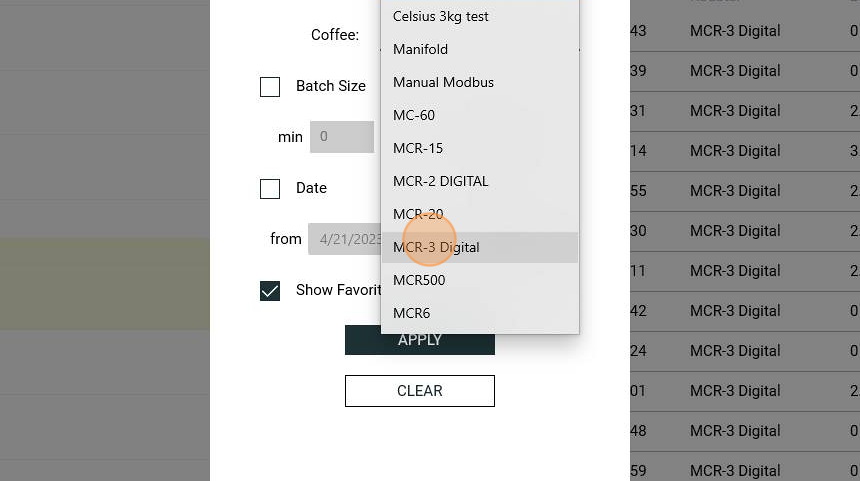Select MCR-2 DIGITAL entry
The image size is (860, 481).
coord(480,181)
